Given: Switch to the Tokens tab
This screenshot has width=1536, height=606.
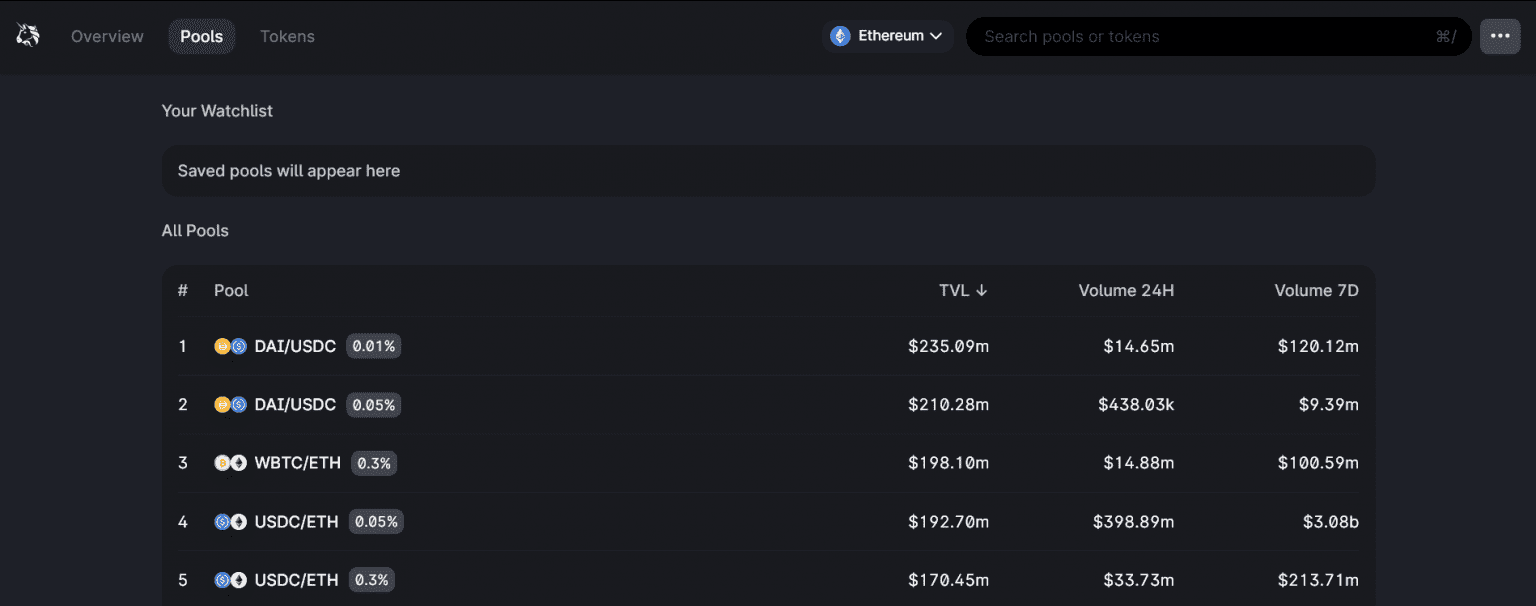Looking at the screenshot, I should [x=287, y=36].
